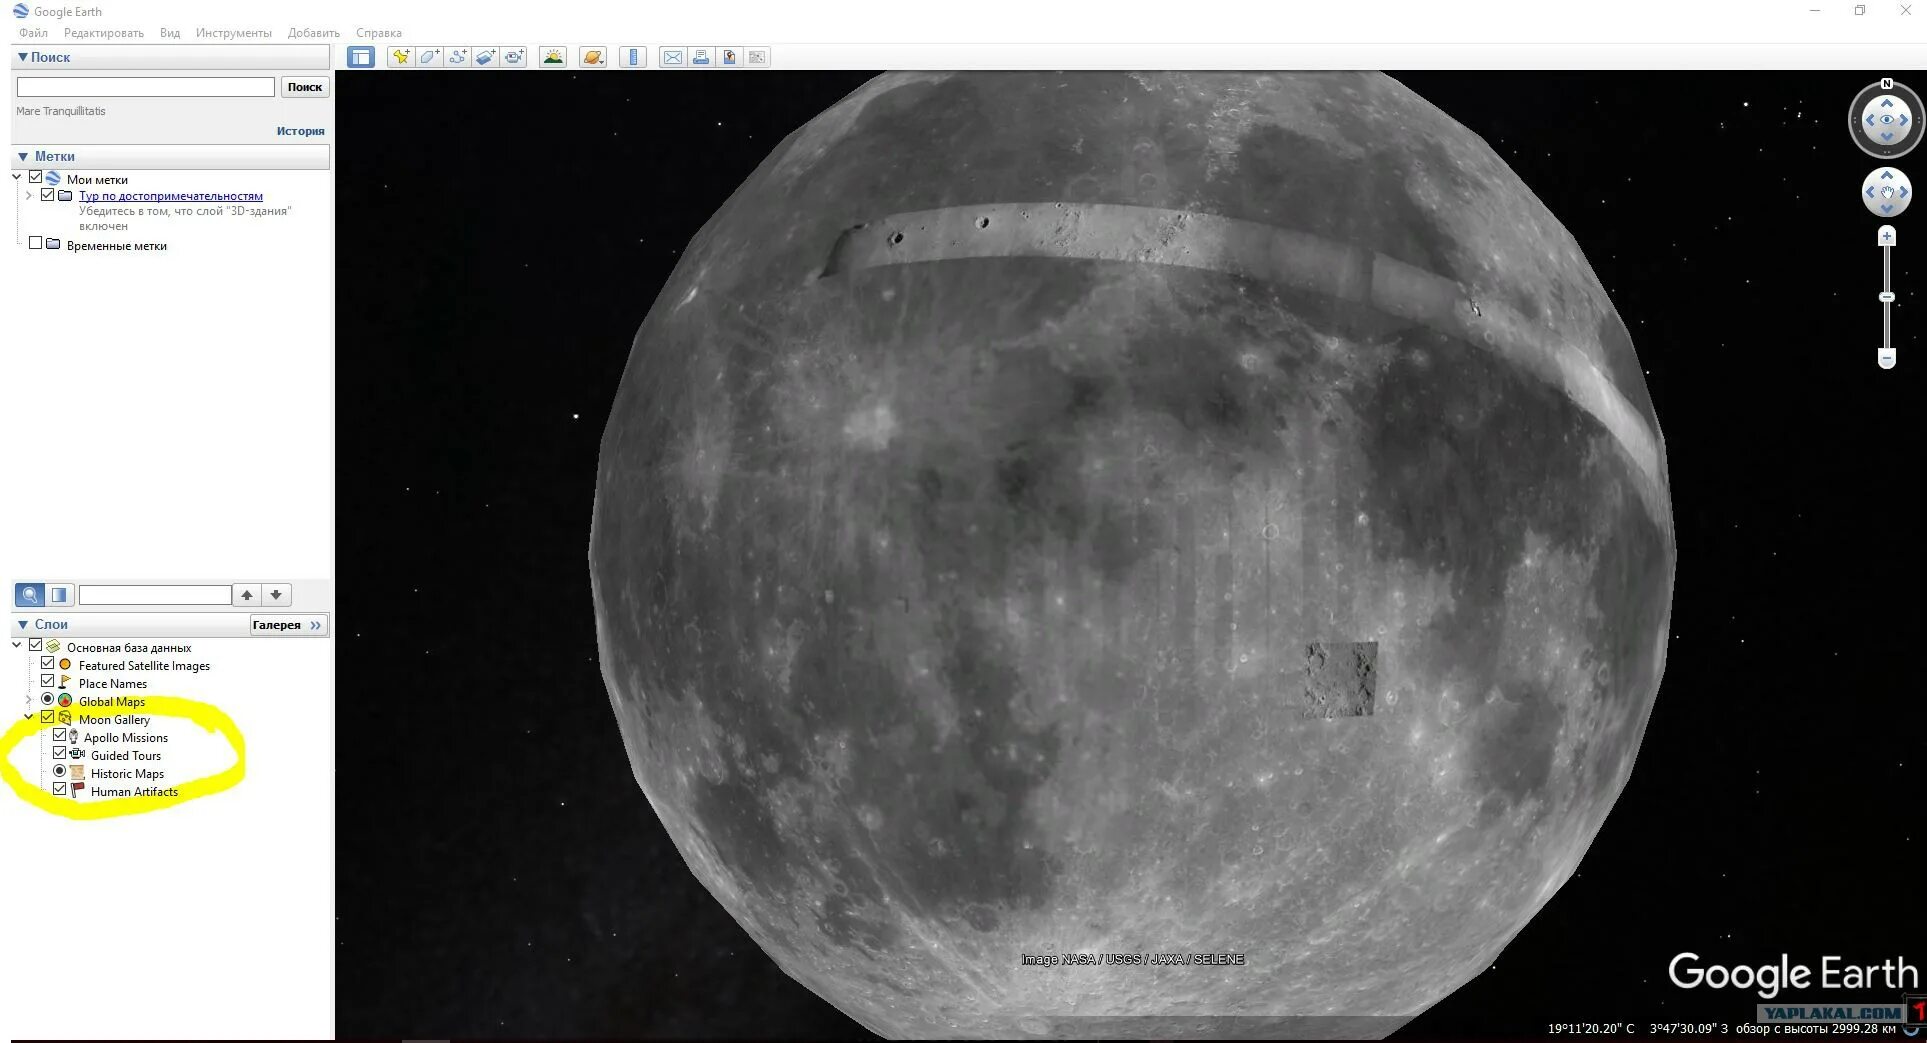The width and height of the screenshot is (1927, 1043).
Task: Click the Apollo Missions astronaut icon
Action: pos(73,737)
